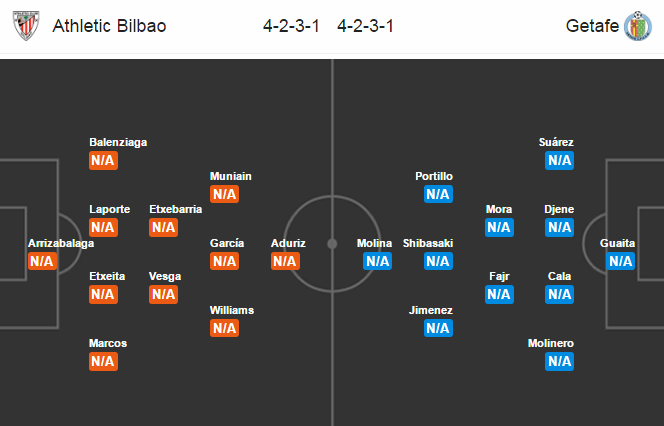Select Aduriz's orange N/A rating badge
Image resolution: width=664 pixels, height=426 pixels.
pyautogui.click(x=285, y=261)
